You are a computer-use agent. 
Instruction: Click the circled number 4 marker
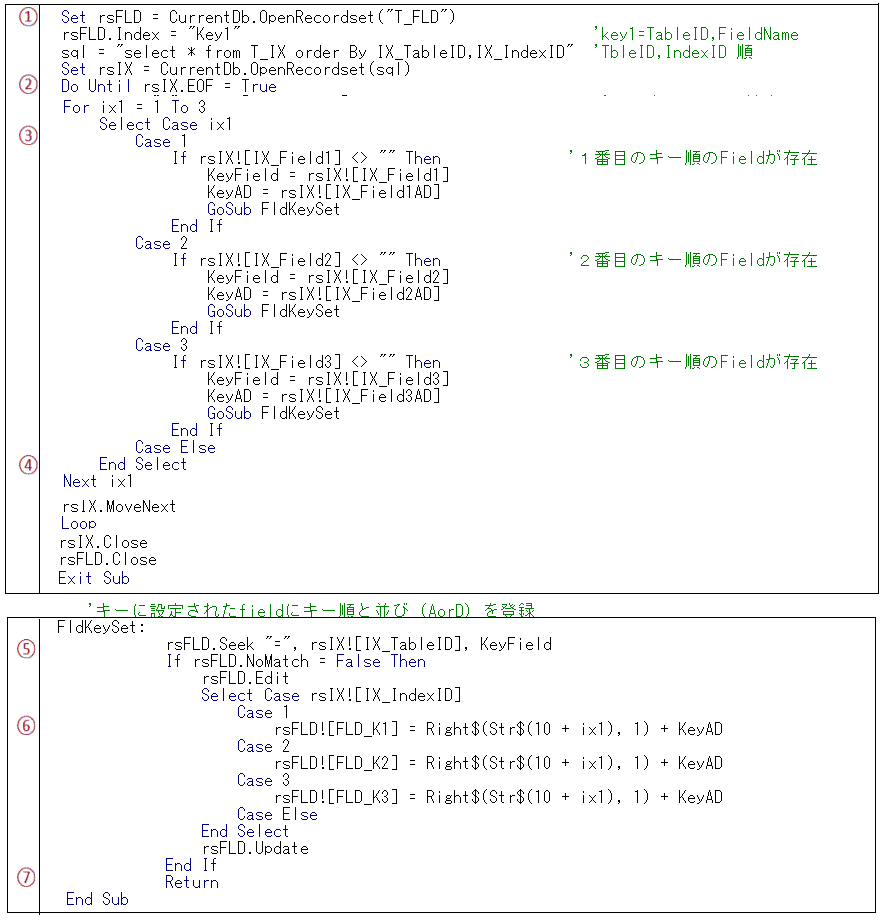pyautogui.click(x=27, y=464)
